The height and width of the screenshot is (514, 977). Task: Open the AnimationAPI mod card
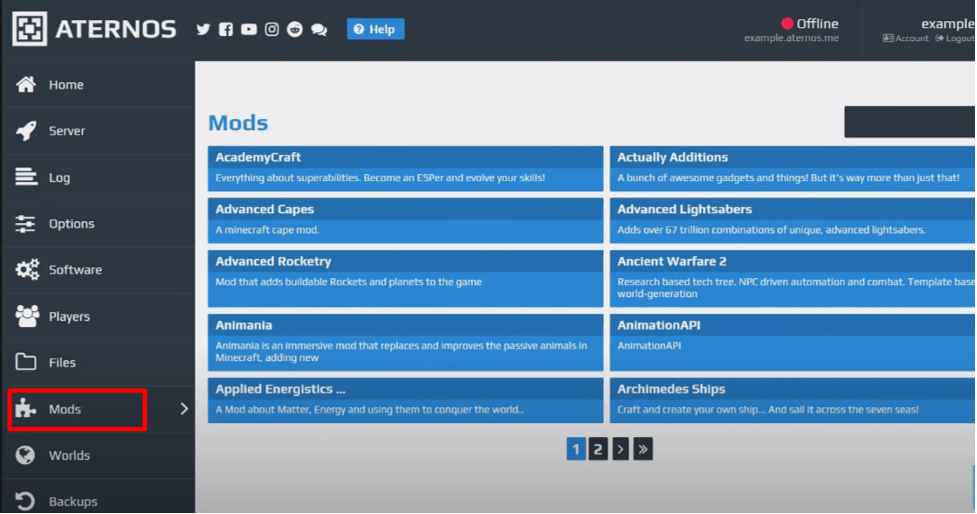(x=793, y=342)
